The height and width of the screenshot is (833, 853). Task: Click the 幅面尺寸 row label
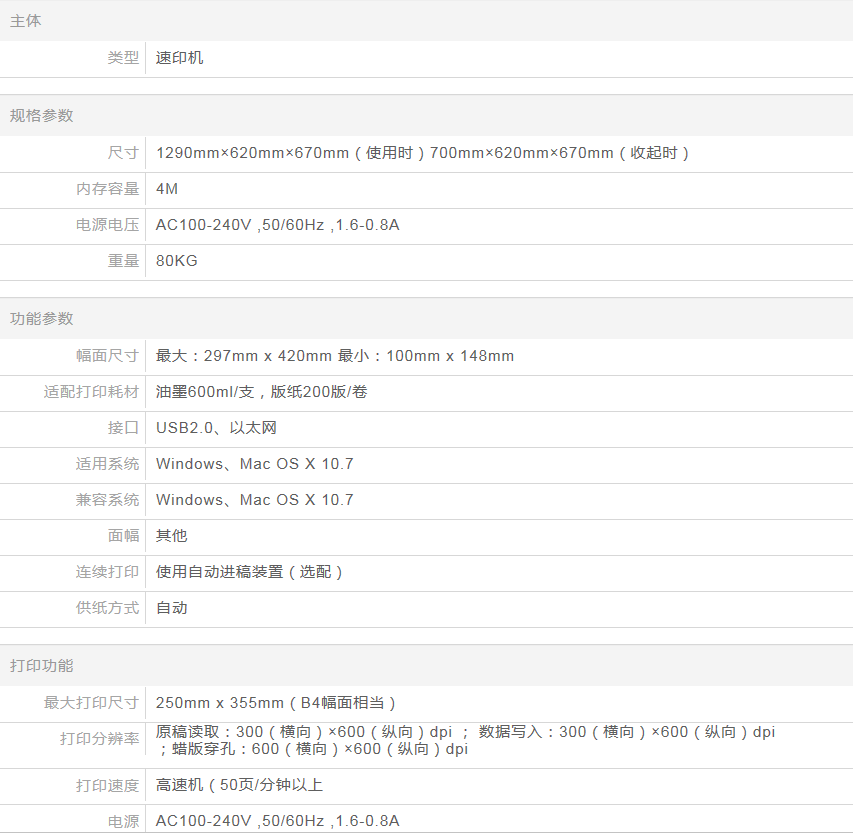[x=108, y=356]
